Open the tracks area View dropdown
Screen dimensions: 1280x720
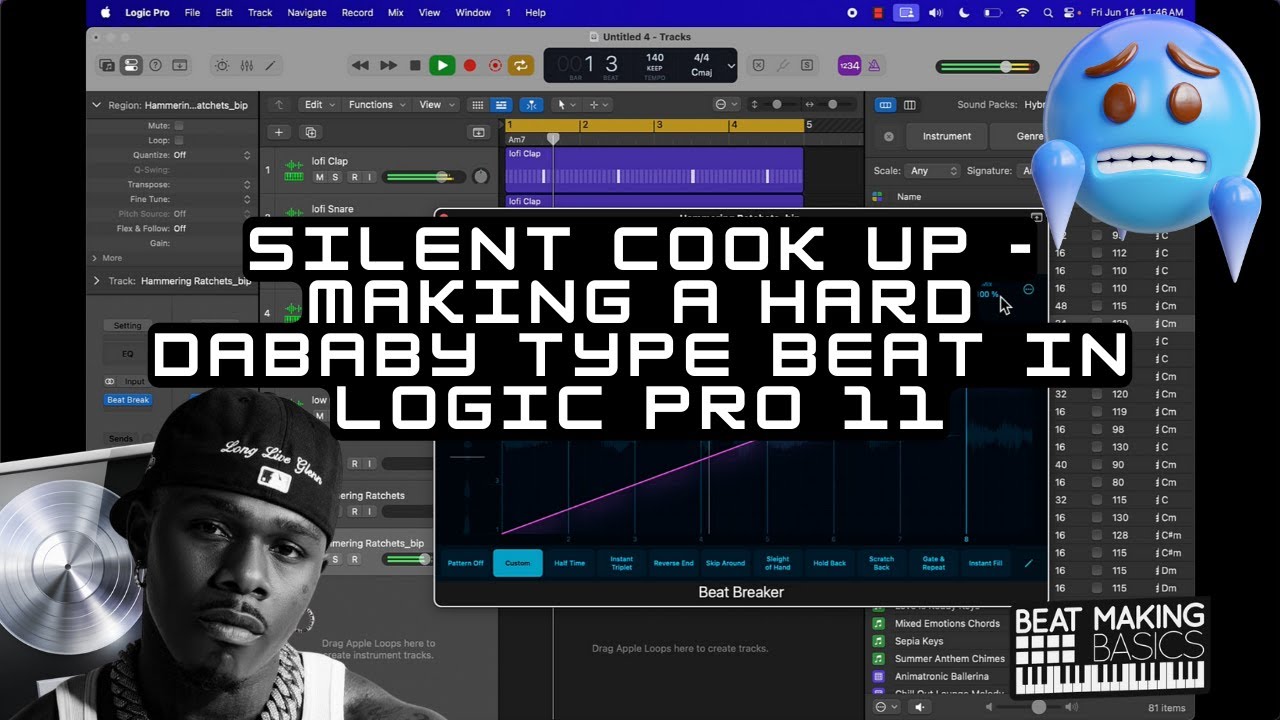tap(435, 104)
